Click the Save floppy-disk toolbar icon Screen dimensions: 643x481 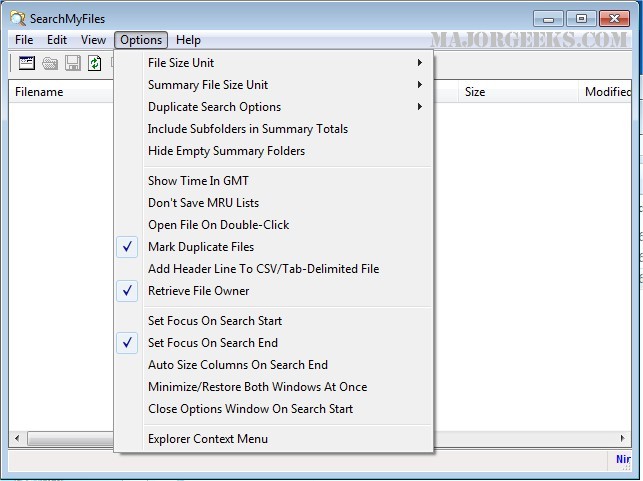point(73,63)
